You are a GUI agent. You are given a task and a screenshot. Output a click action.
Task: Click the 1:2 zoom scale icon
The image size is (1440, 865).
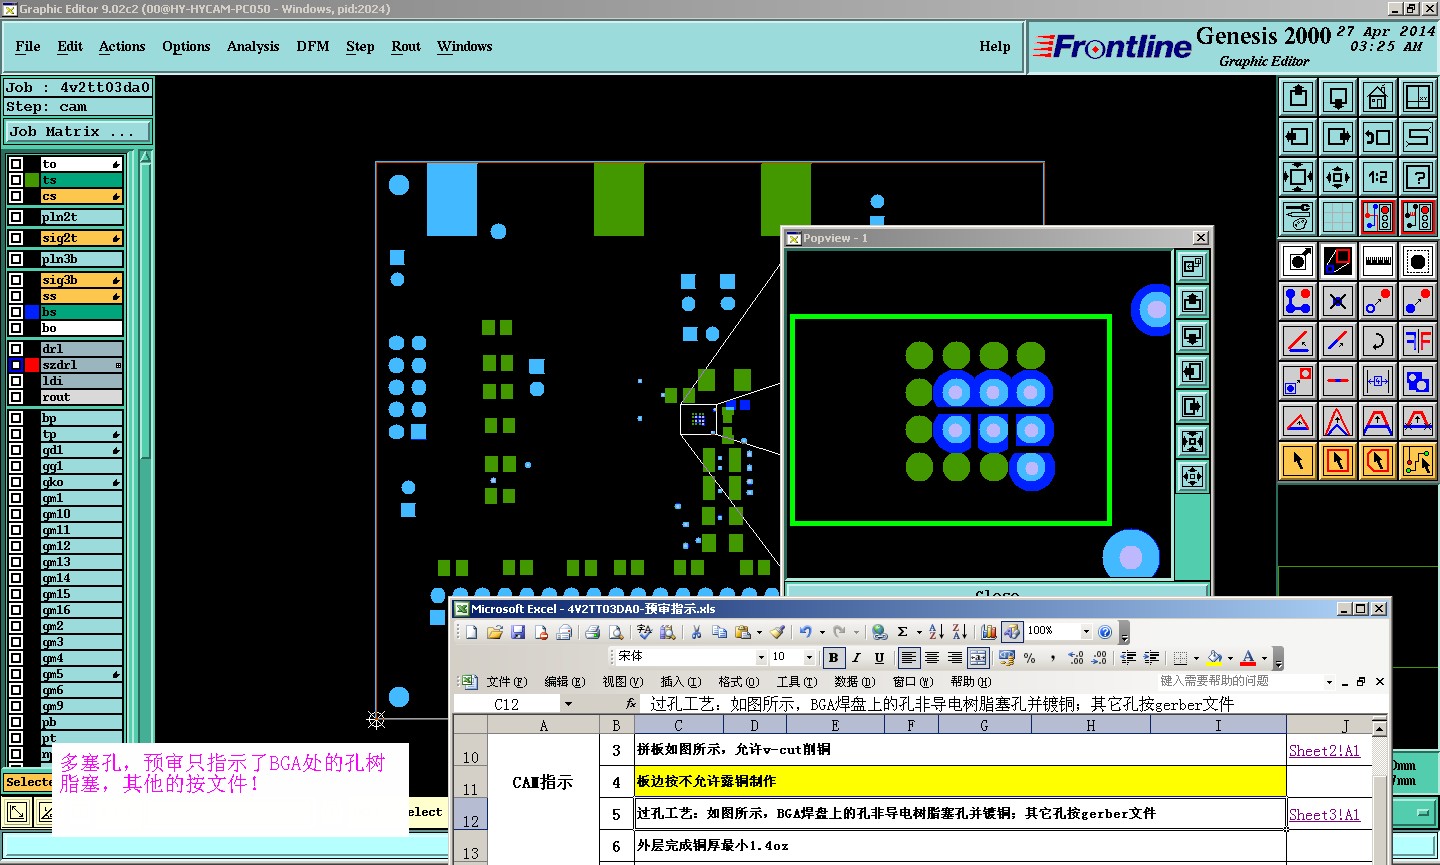click(1378, 177)
